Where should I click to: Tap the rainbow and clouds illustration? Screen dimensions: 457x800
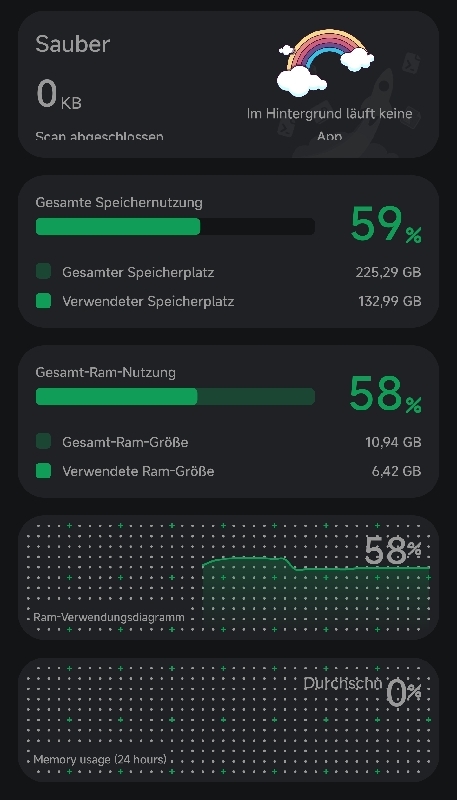325,62
